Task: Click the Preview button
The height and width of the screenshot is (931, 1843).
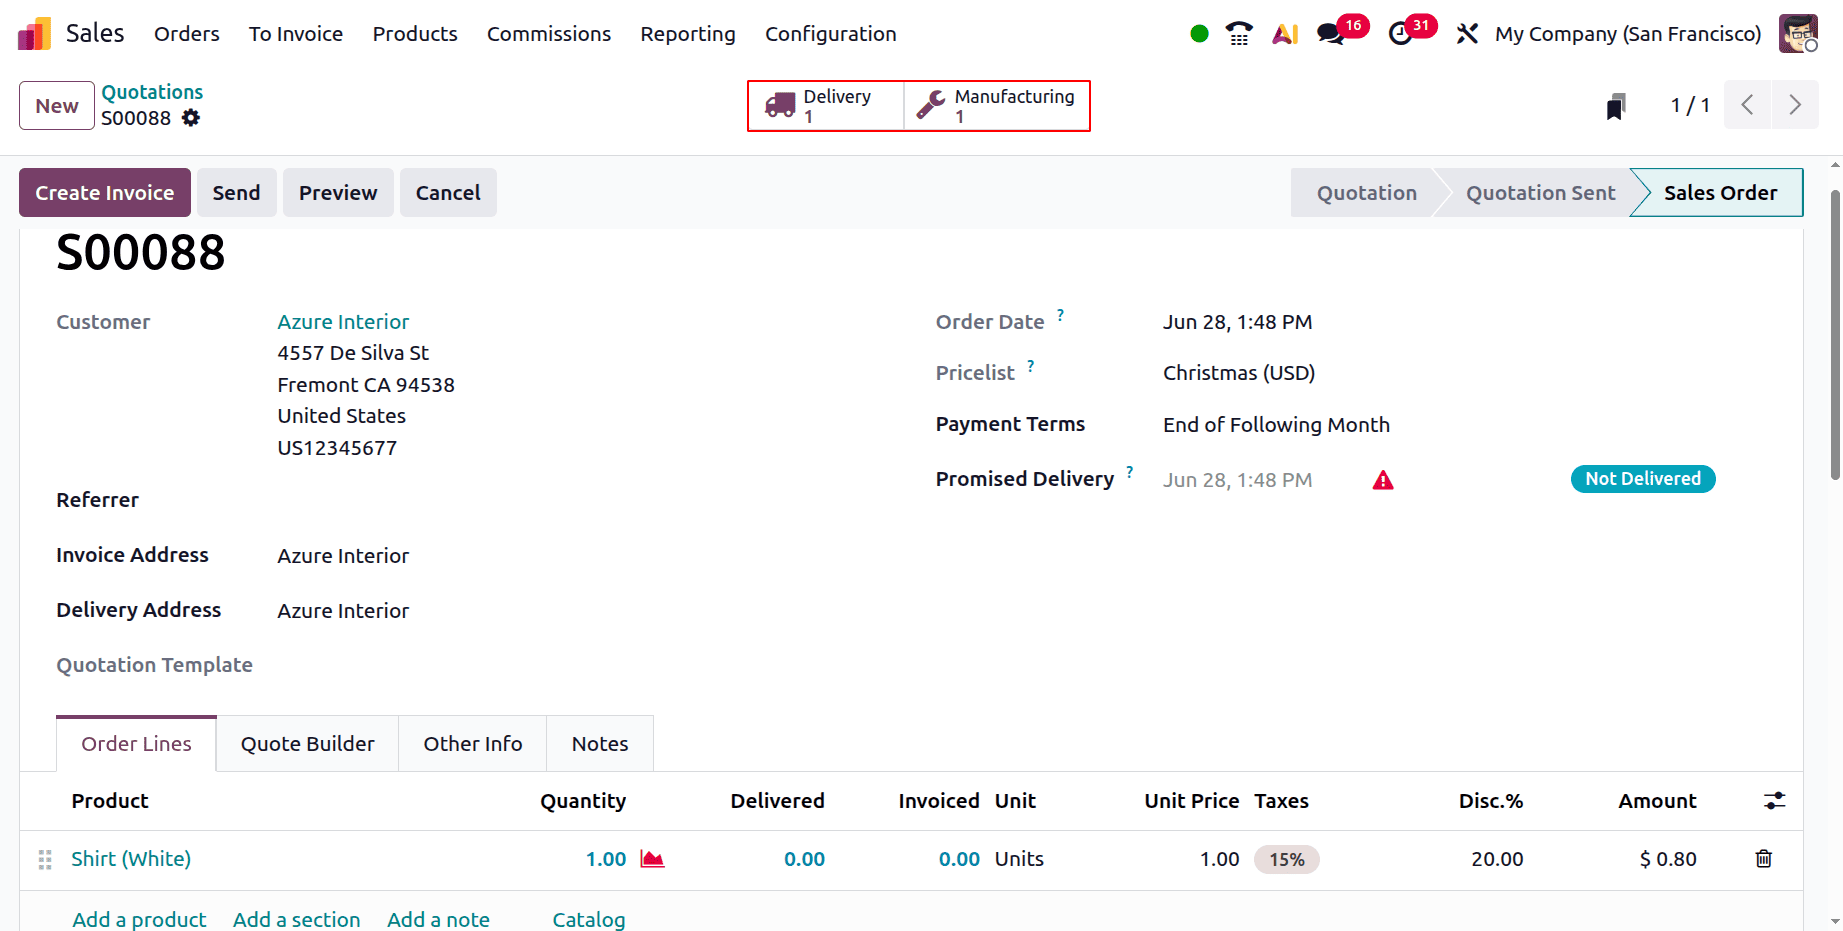Action: [338, 193]
